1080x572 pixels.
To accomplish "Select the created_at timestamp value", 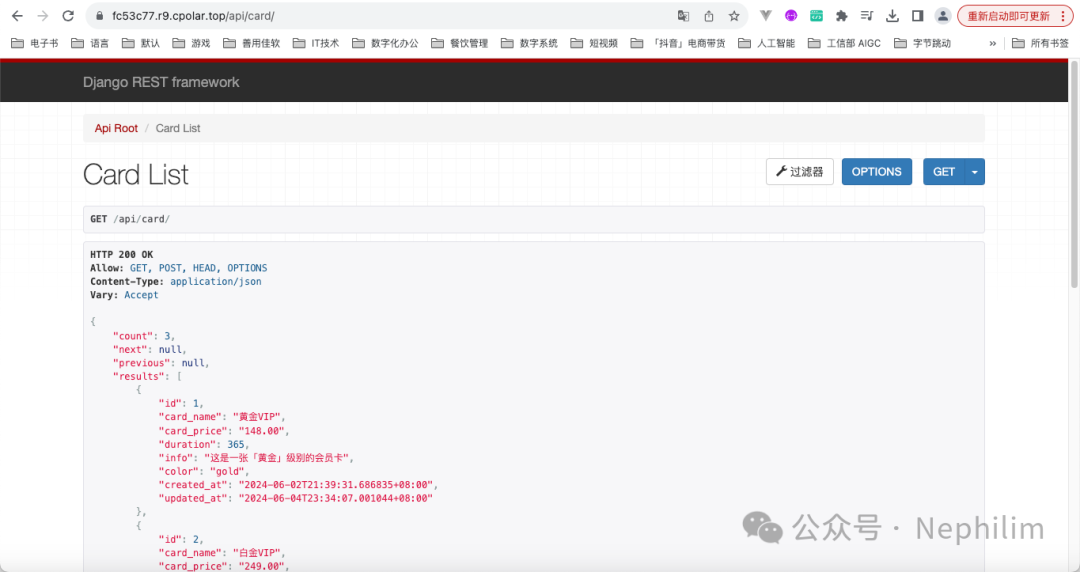I will coord(337,484).
